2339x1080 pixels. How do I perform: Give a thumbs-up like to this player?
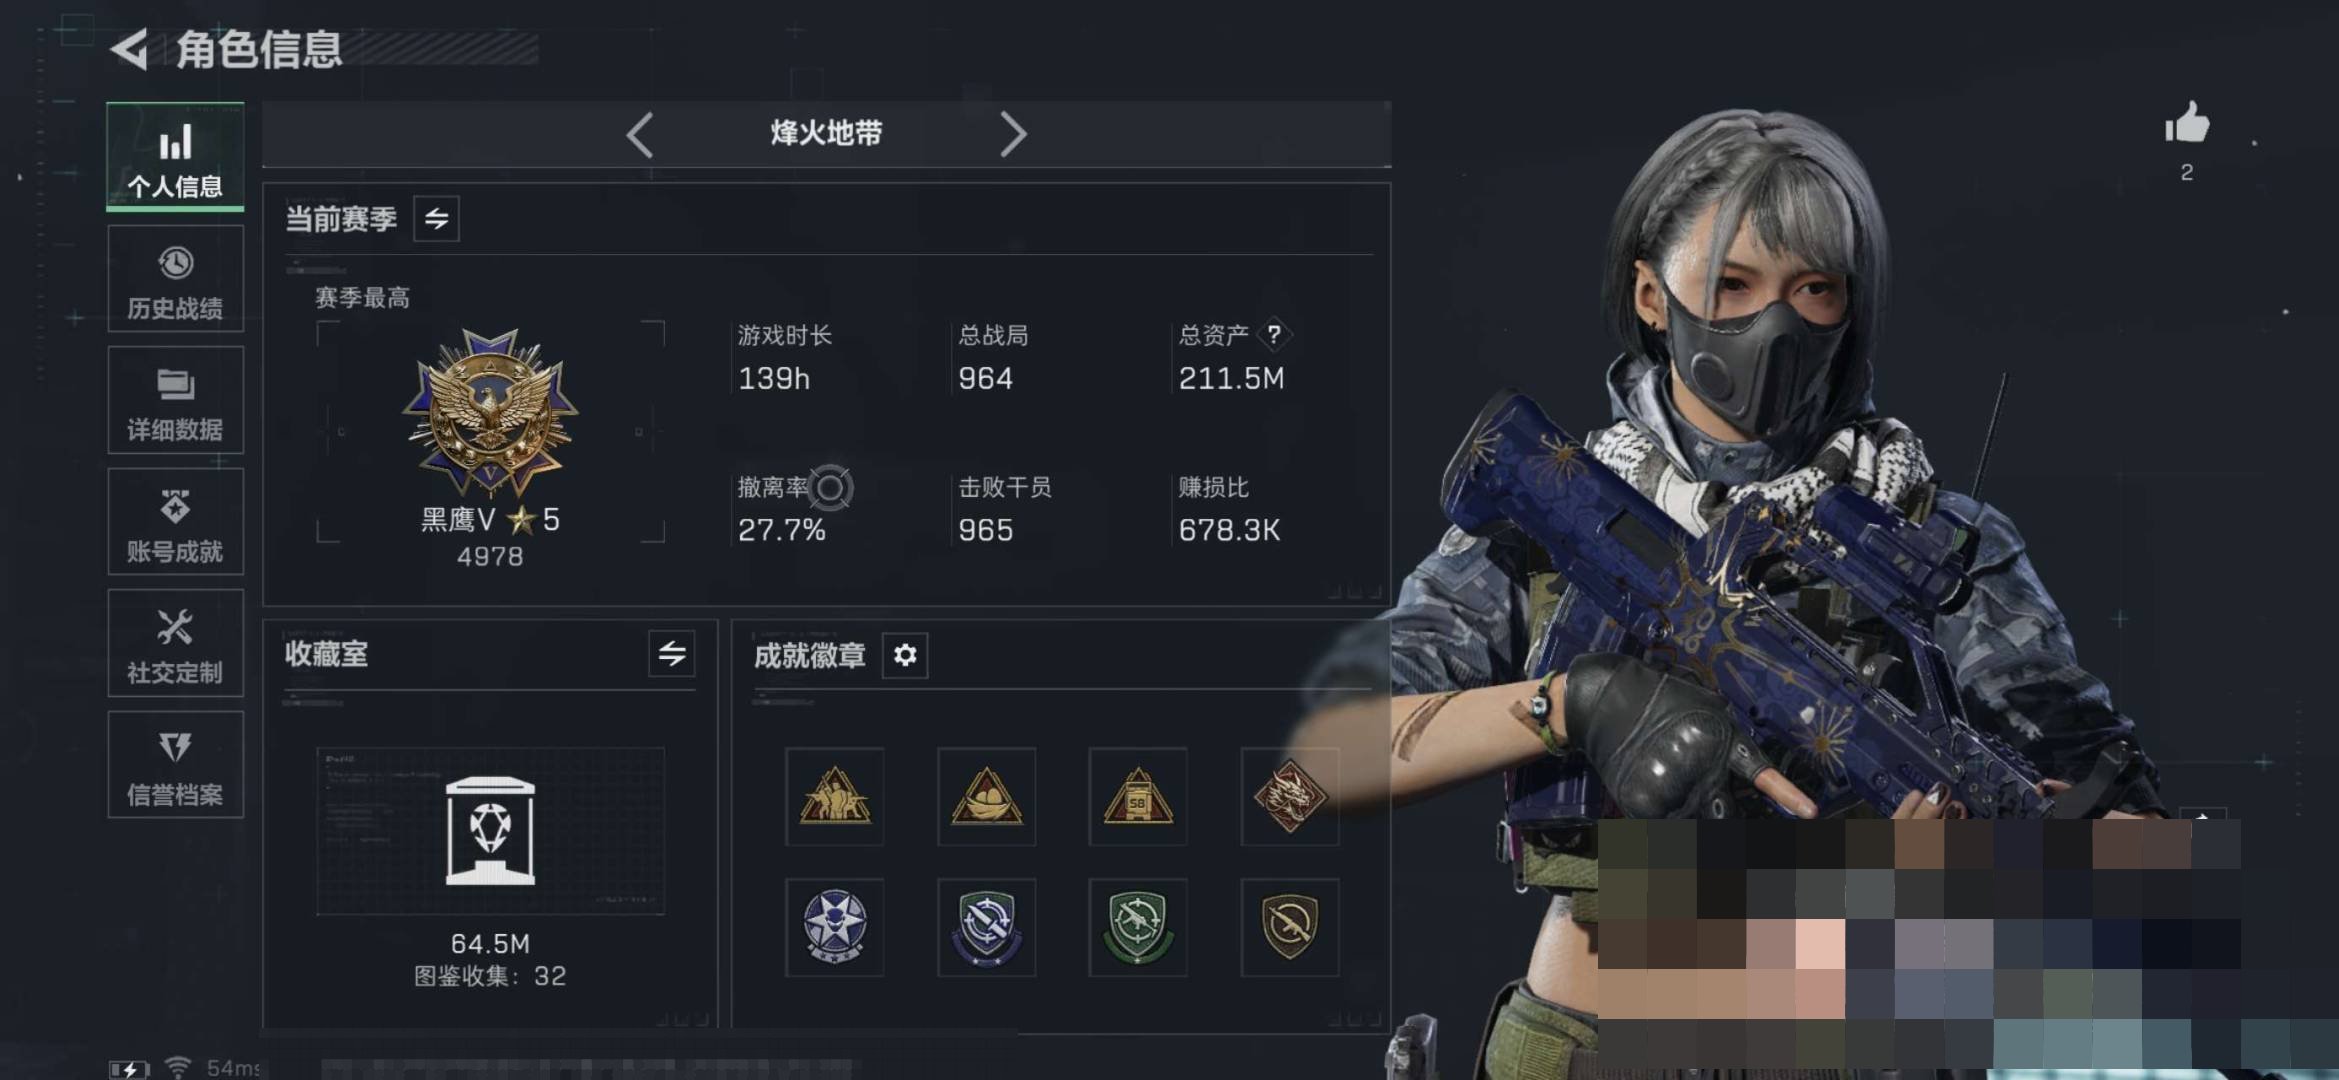(2187, 125)
